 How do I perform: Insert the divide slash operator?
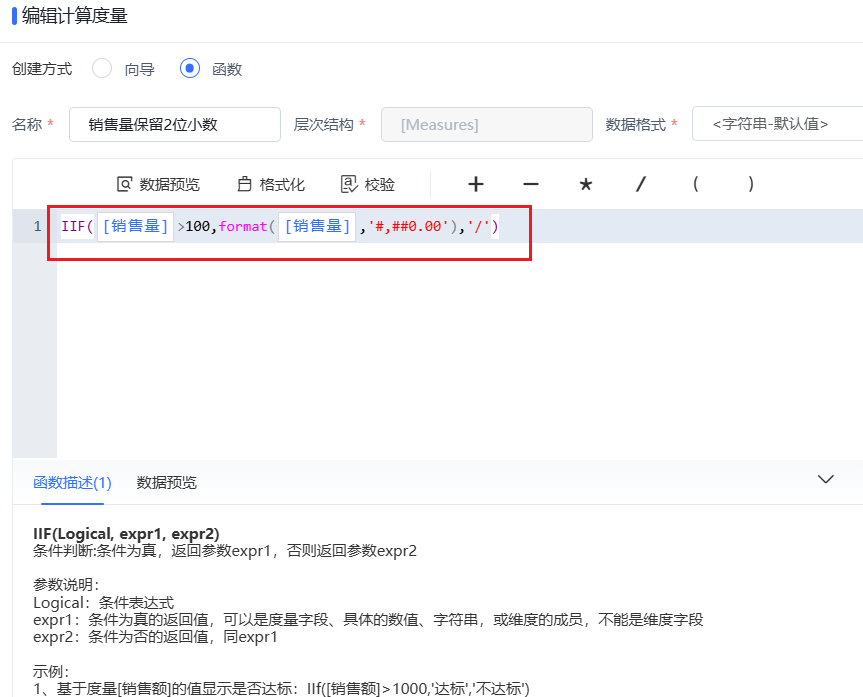point(641,184)
